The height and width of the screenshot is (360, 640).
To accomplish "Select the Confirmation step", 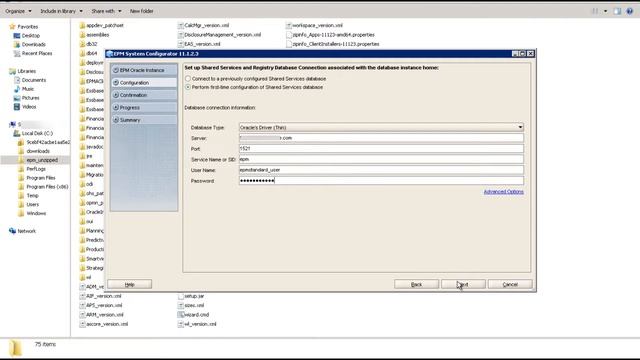I will (144, 95).
